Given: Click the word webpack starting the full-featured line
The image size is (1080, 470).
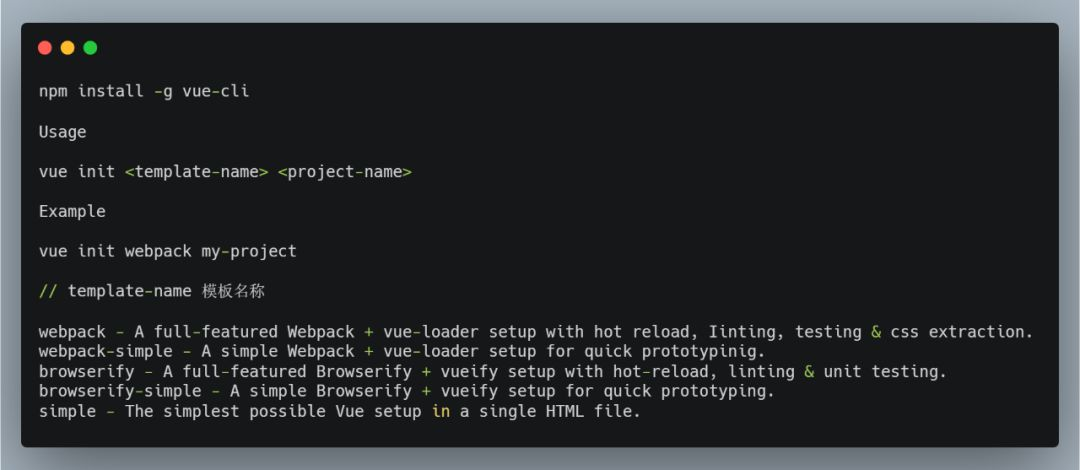Looking at the screenshot, I should (72, 332).
